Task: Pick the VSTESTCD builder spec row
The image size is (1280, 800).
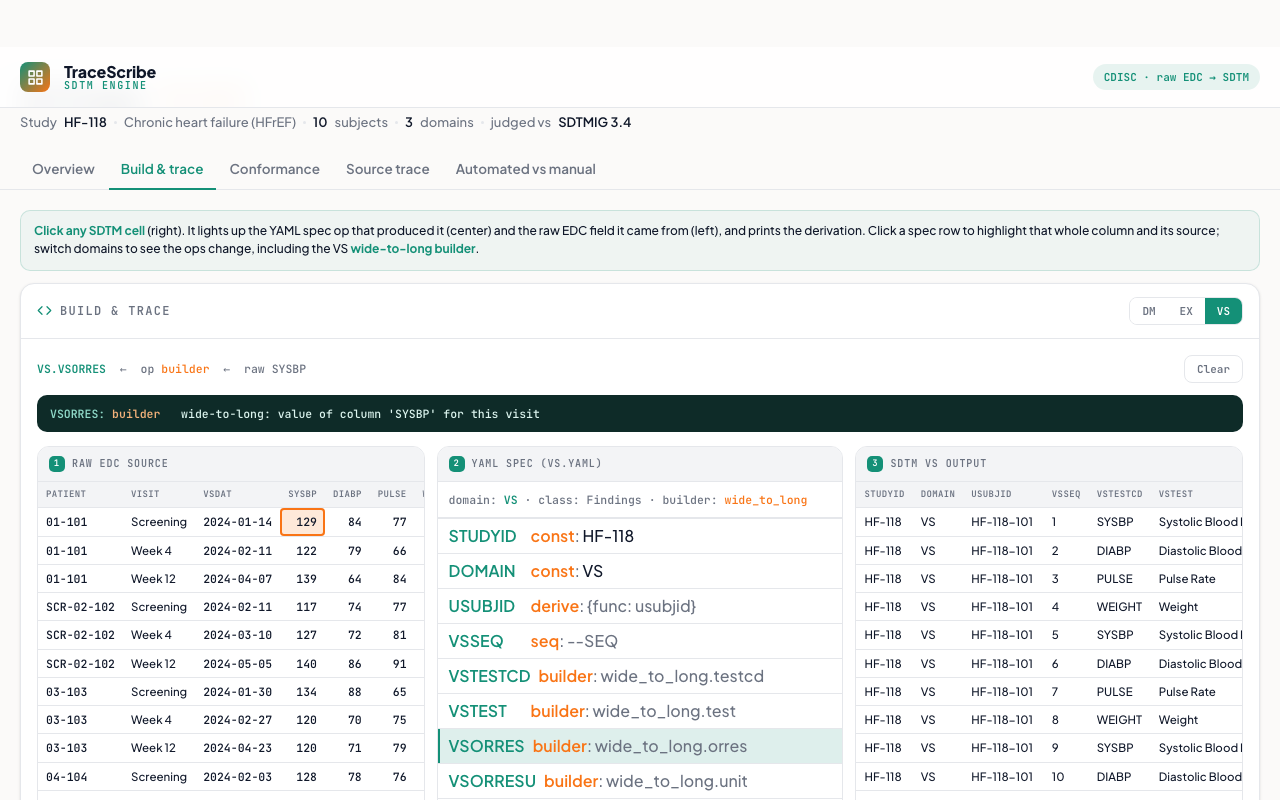Action: point(640,676)
